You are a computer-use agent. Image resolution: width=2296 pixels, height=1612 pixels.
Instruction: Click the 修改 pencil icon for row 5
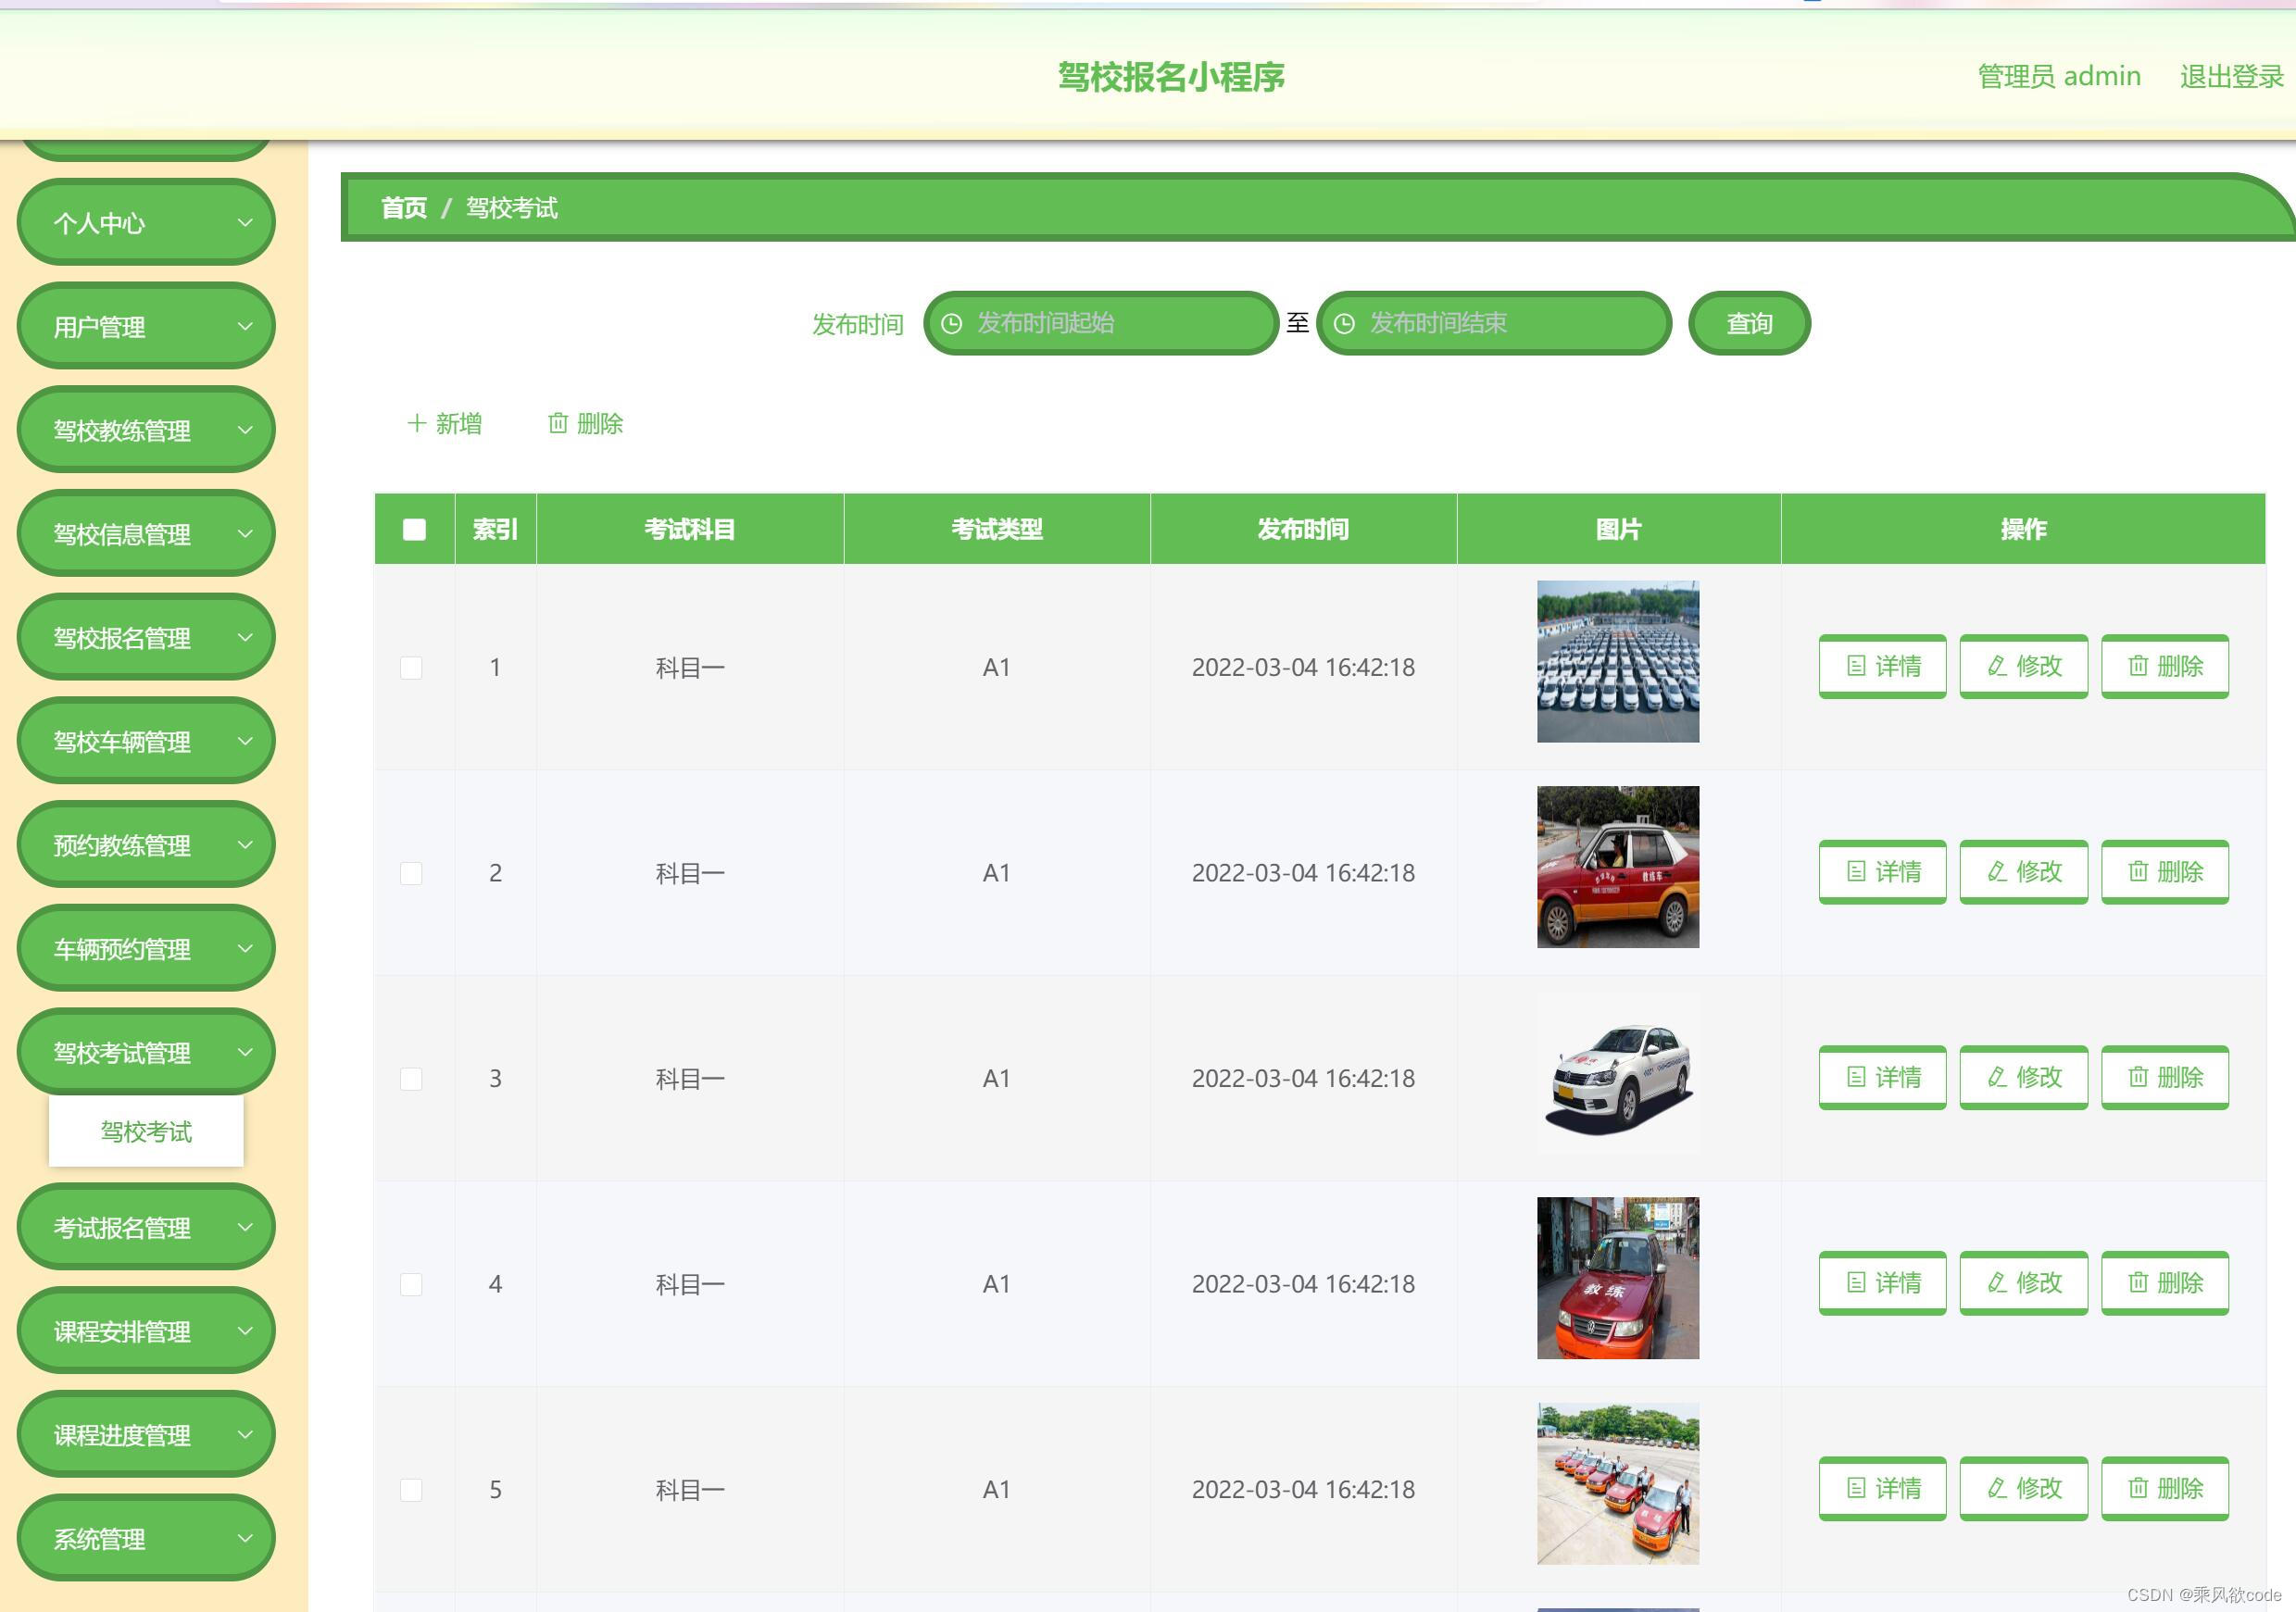[1997, 1488]
